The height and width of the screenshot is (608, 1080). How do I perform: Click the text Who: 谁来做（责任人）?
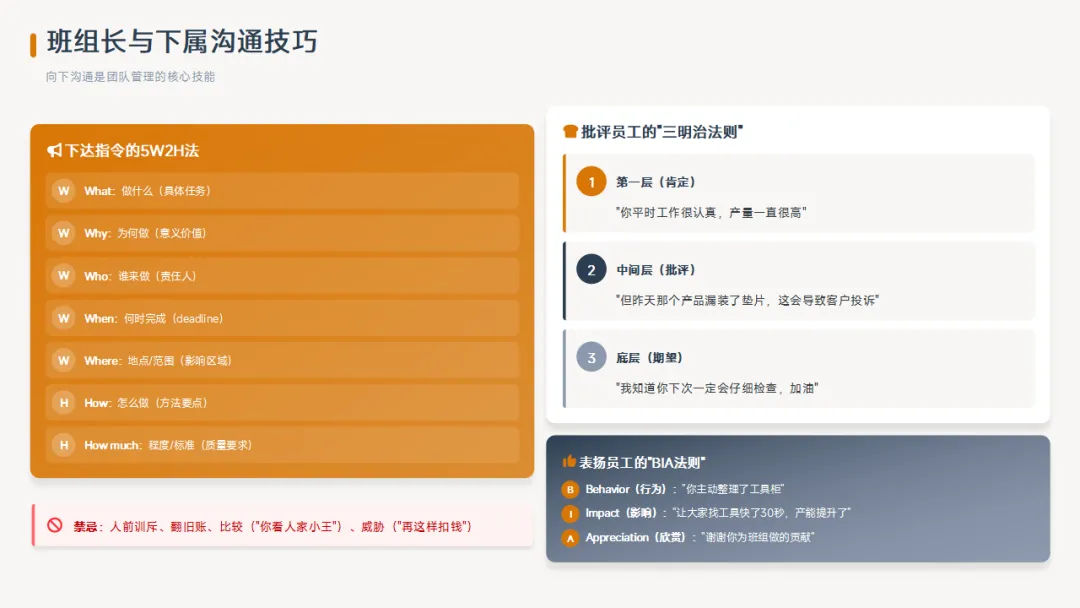point(141,275)
